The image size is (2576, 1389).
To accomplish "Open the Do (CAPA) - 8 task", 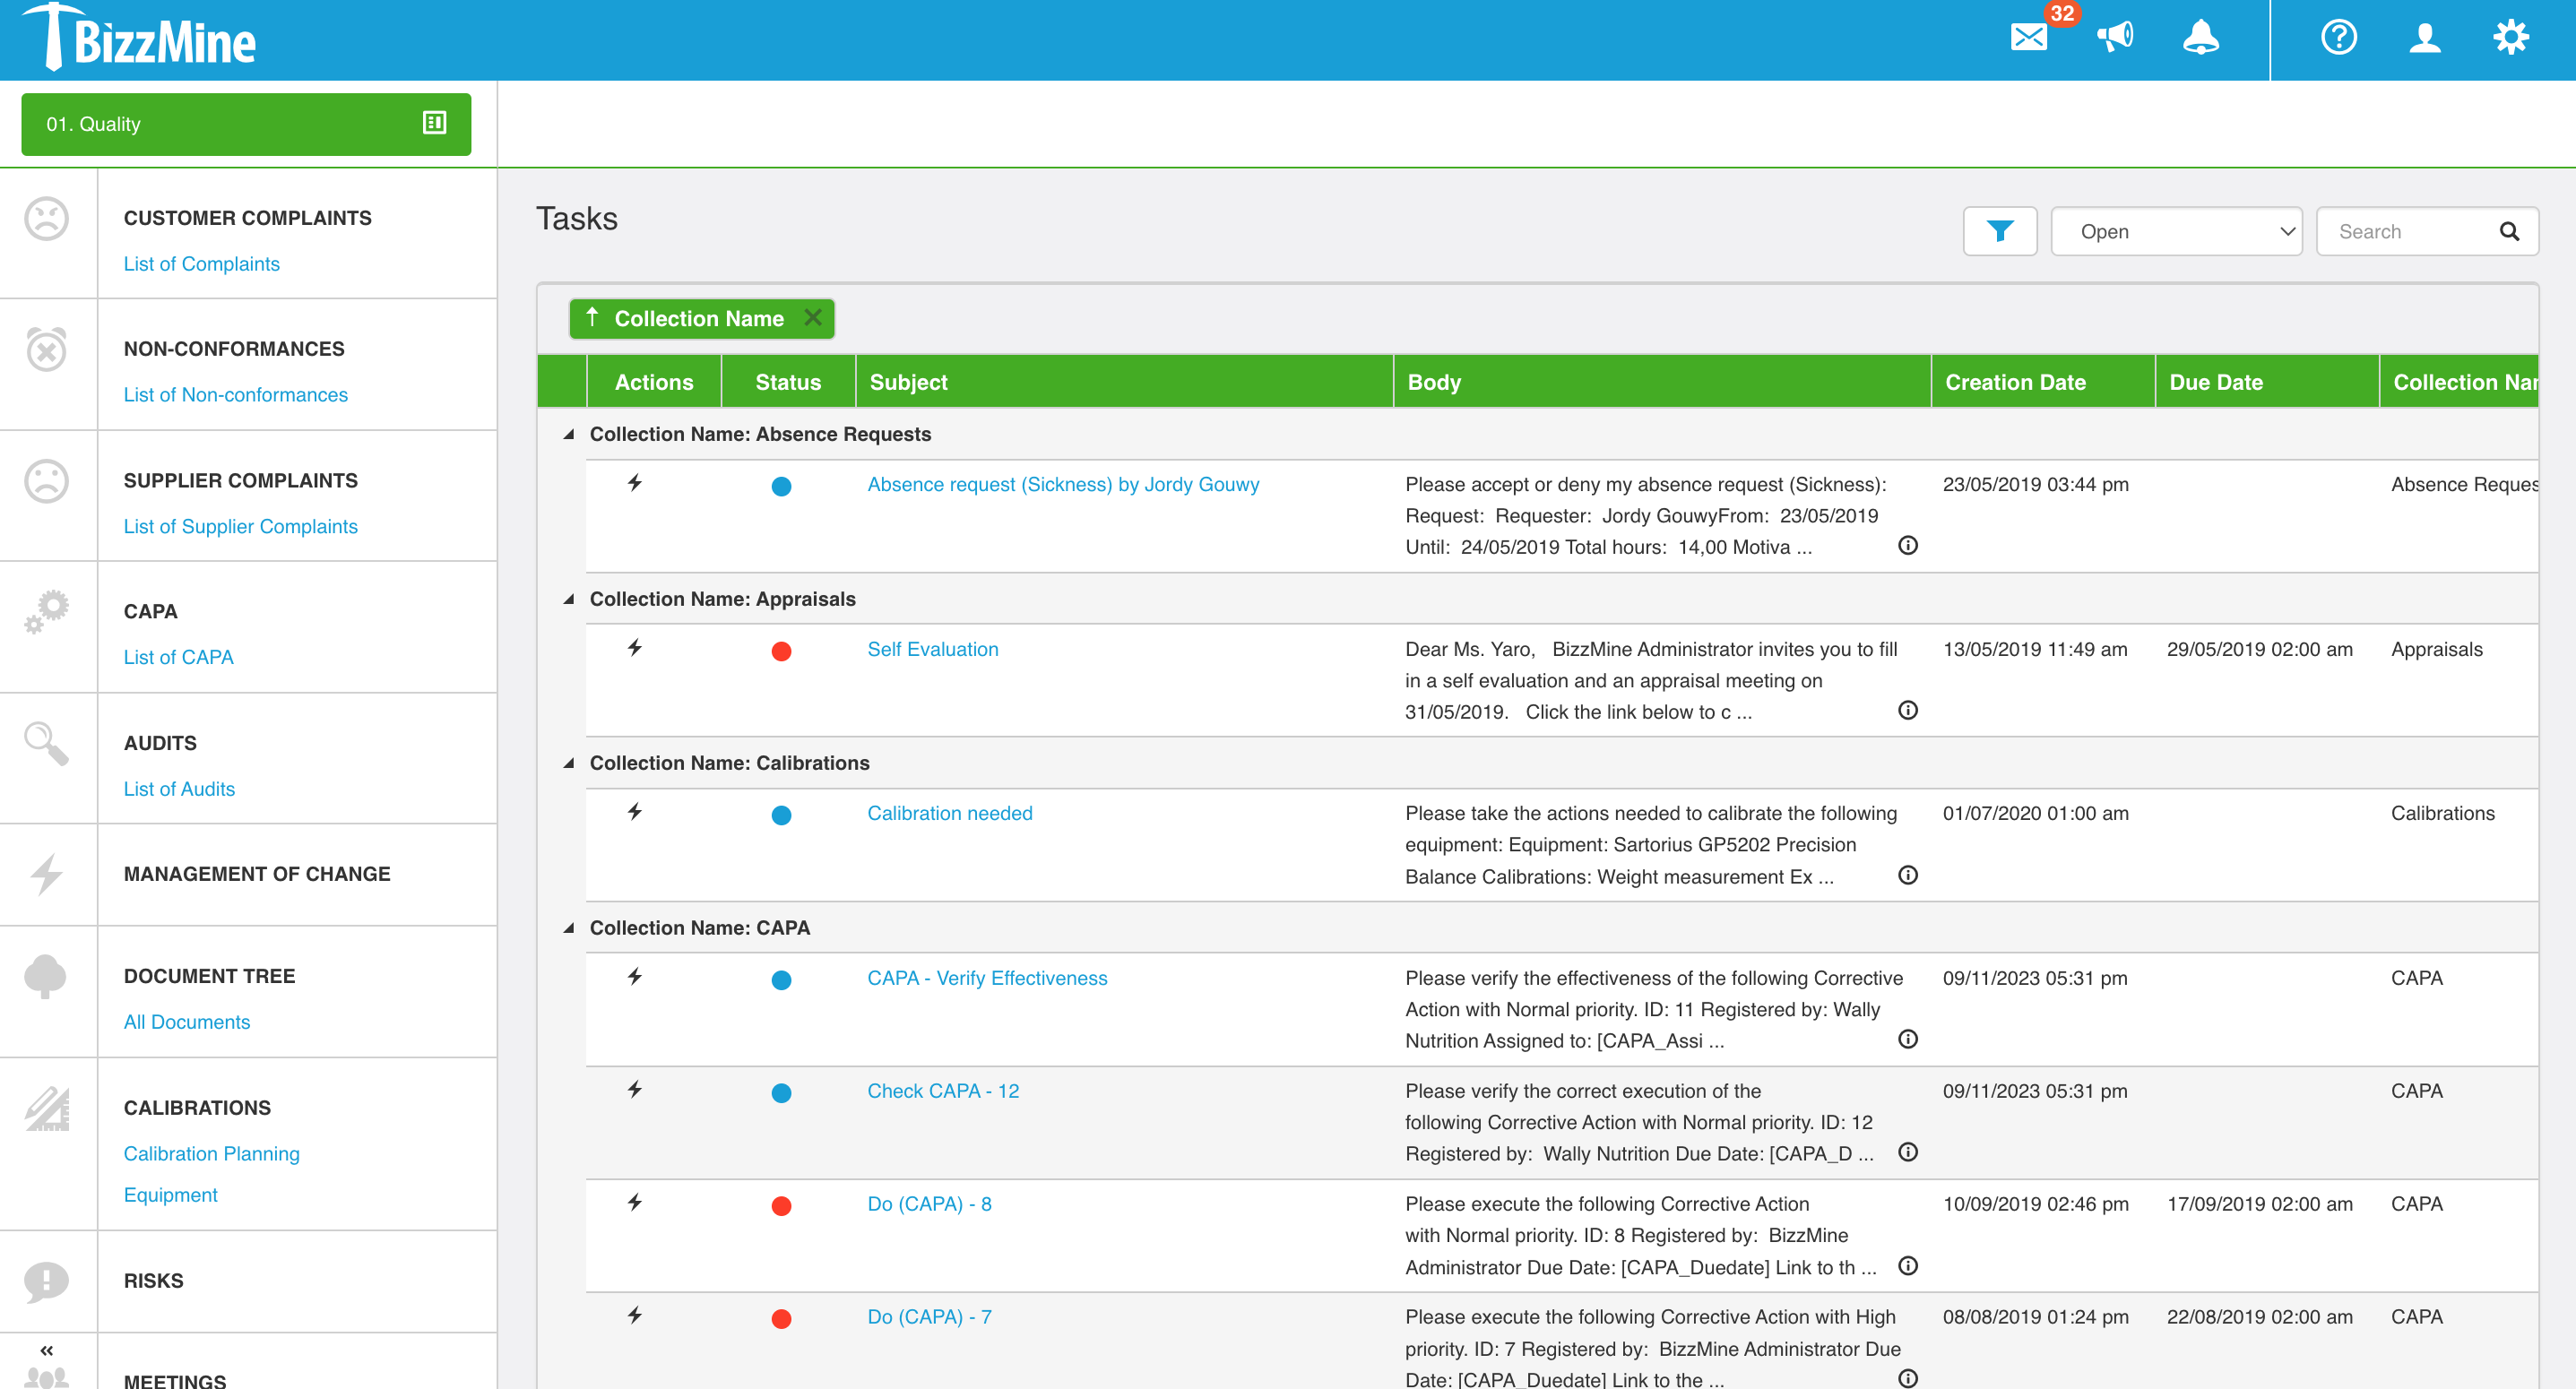I will tap(929, 1204).
